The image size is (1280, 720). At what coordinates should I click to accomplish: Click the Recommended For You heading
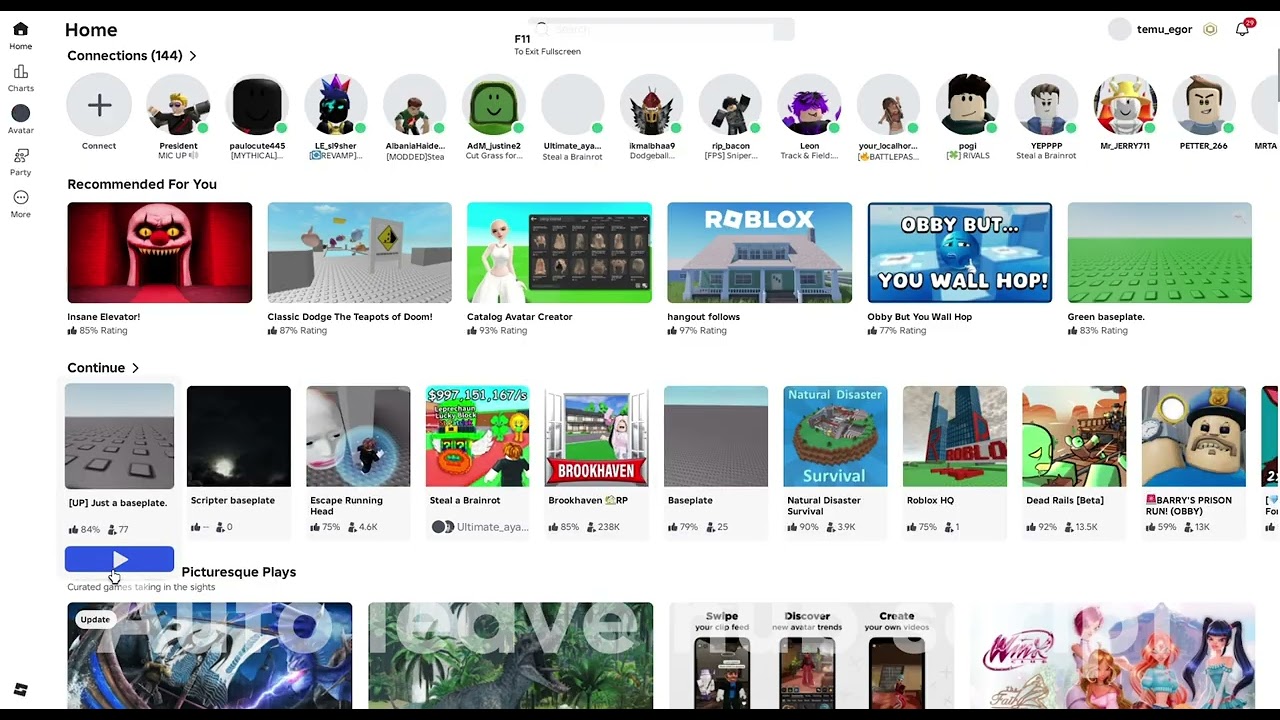click(142, 184)
